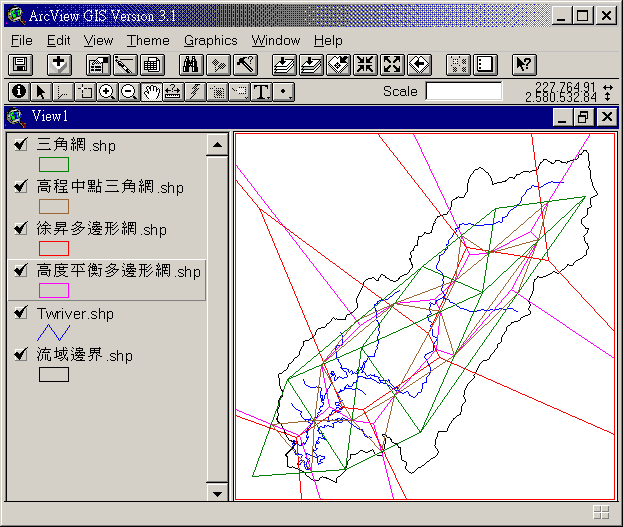Select the Draw Point tool
Screen dimensions: 623x527
(284, 92)
